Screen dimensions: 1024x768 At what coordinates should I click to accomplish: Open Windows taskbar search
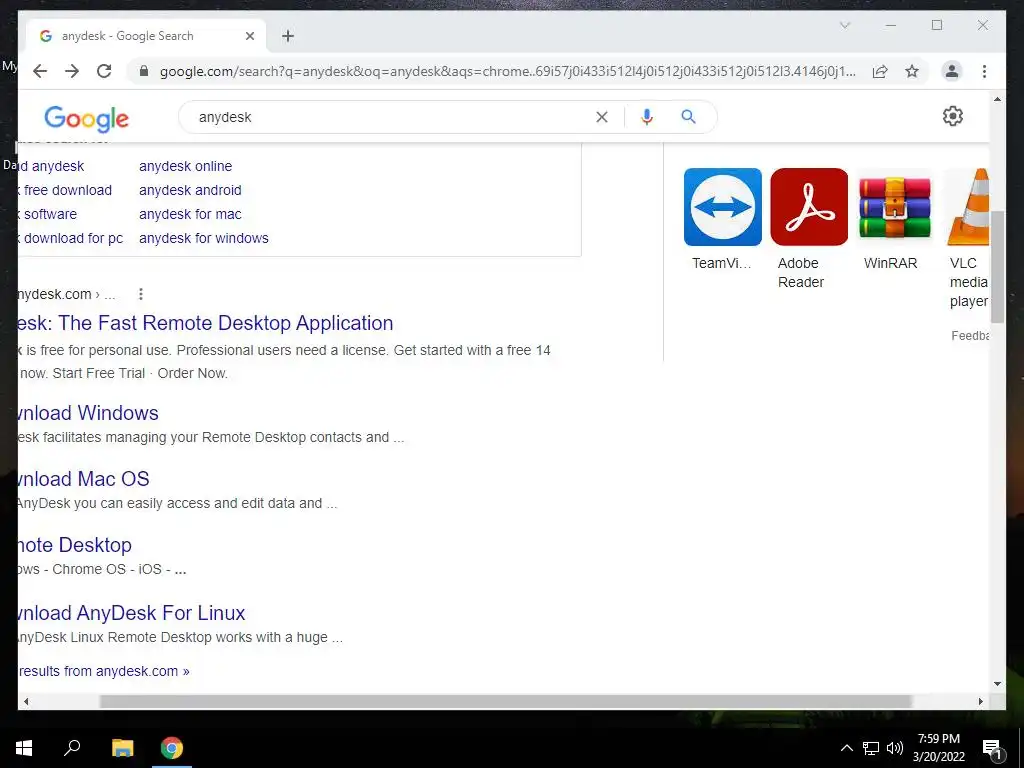pos(72,748)
